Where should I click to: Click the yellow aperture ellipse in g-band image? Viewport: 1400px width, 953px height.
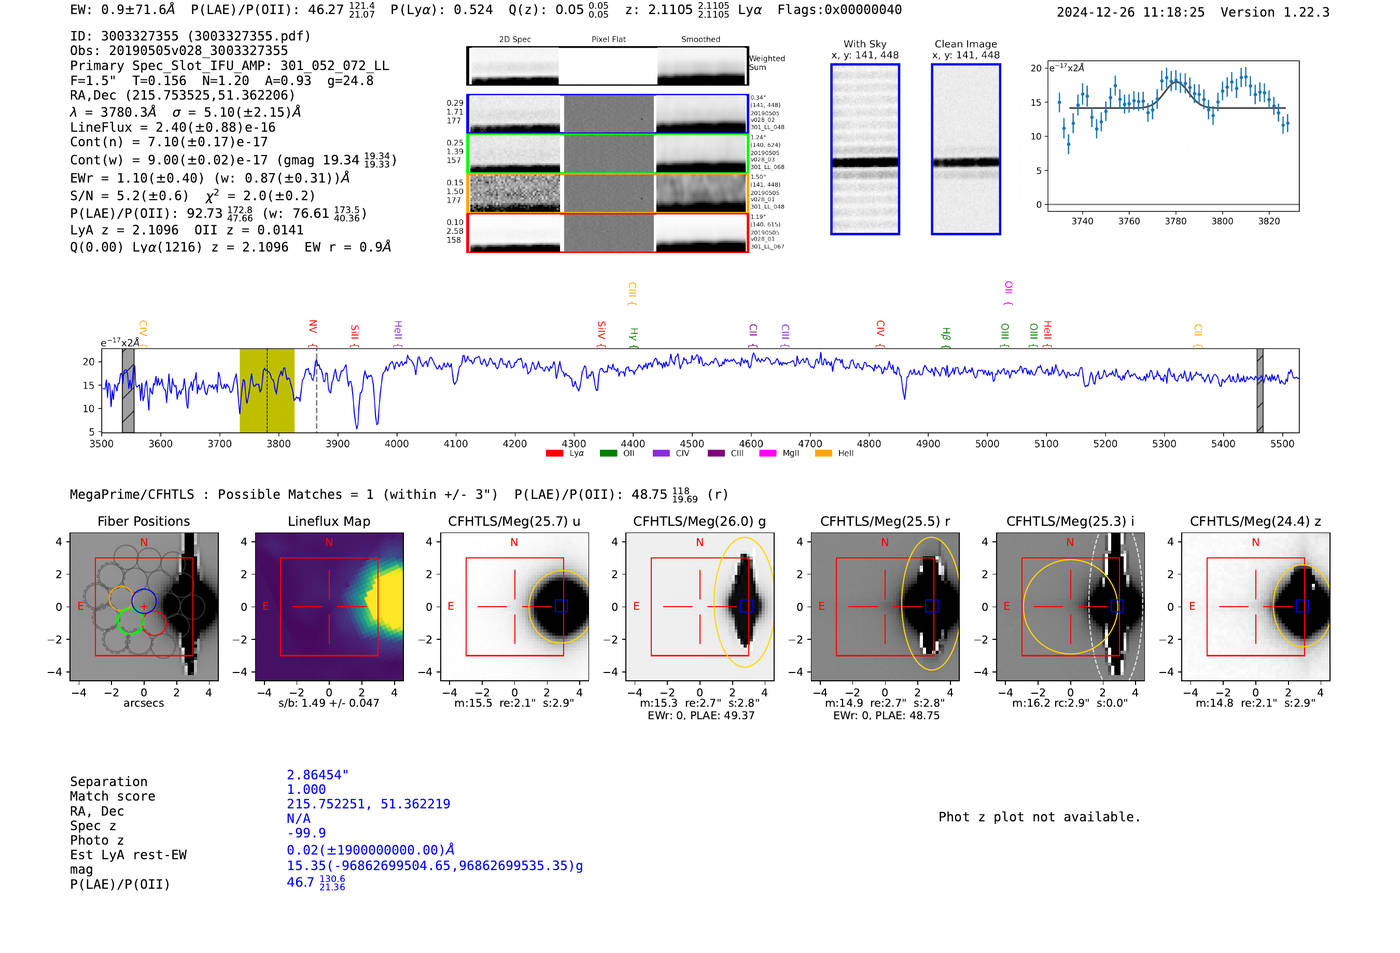pyautogui.click(x=744, y=602)
